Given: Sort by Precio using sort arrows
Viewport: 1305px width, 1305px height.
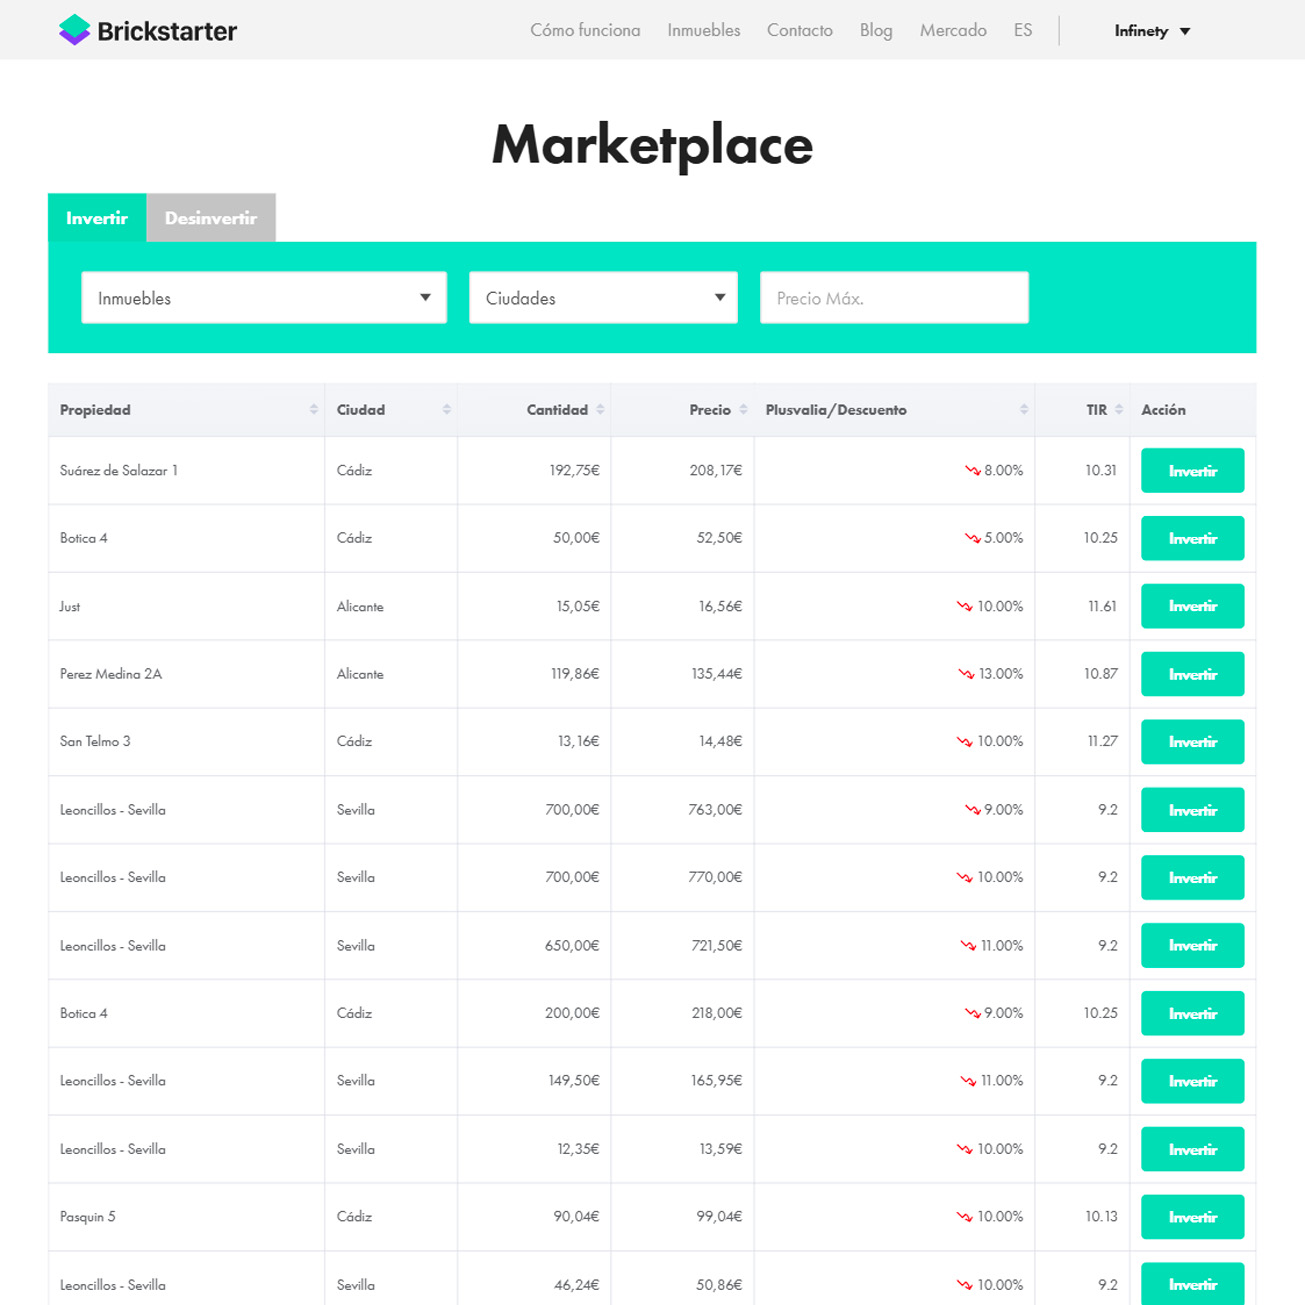Looking at the screenshot, I should point(743,410).
